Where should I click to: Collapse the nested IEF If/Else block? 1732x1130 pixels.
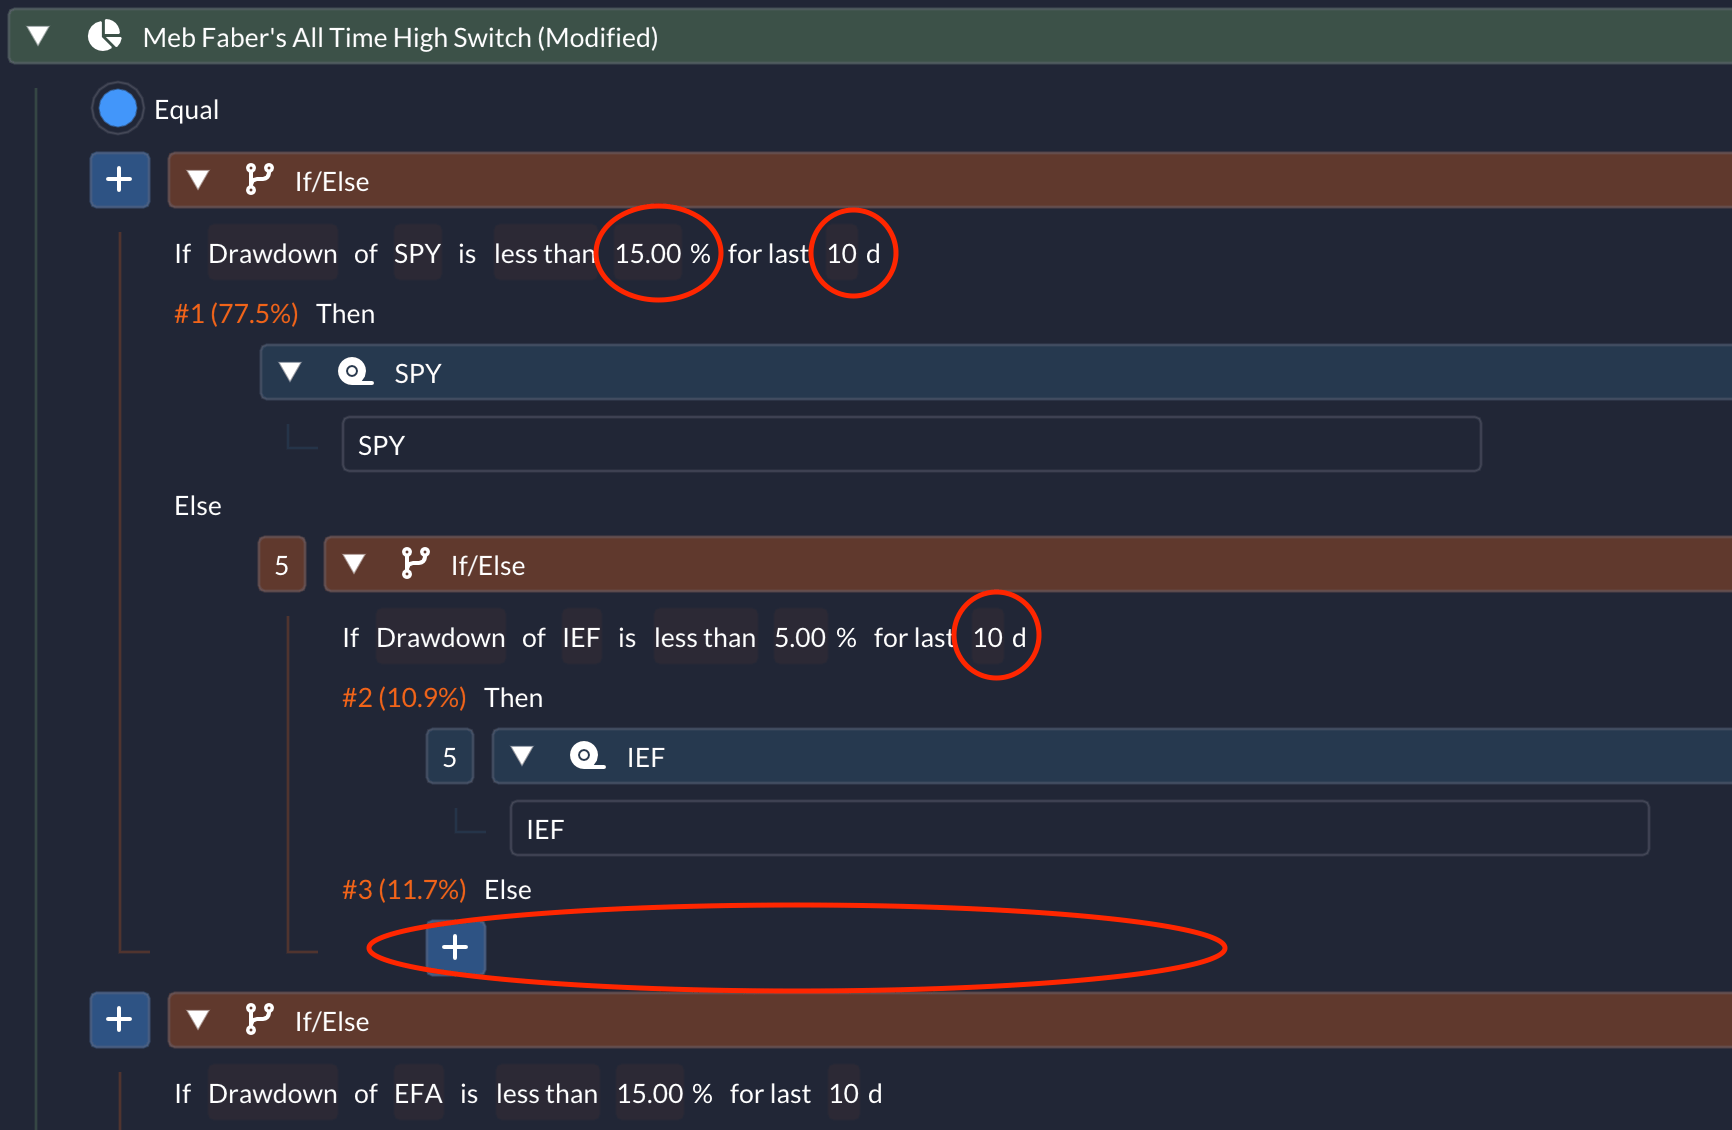click(354, 564)
